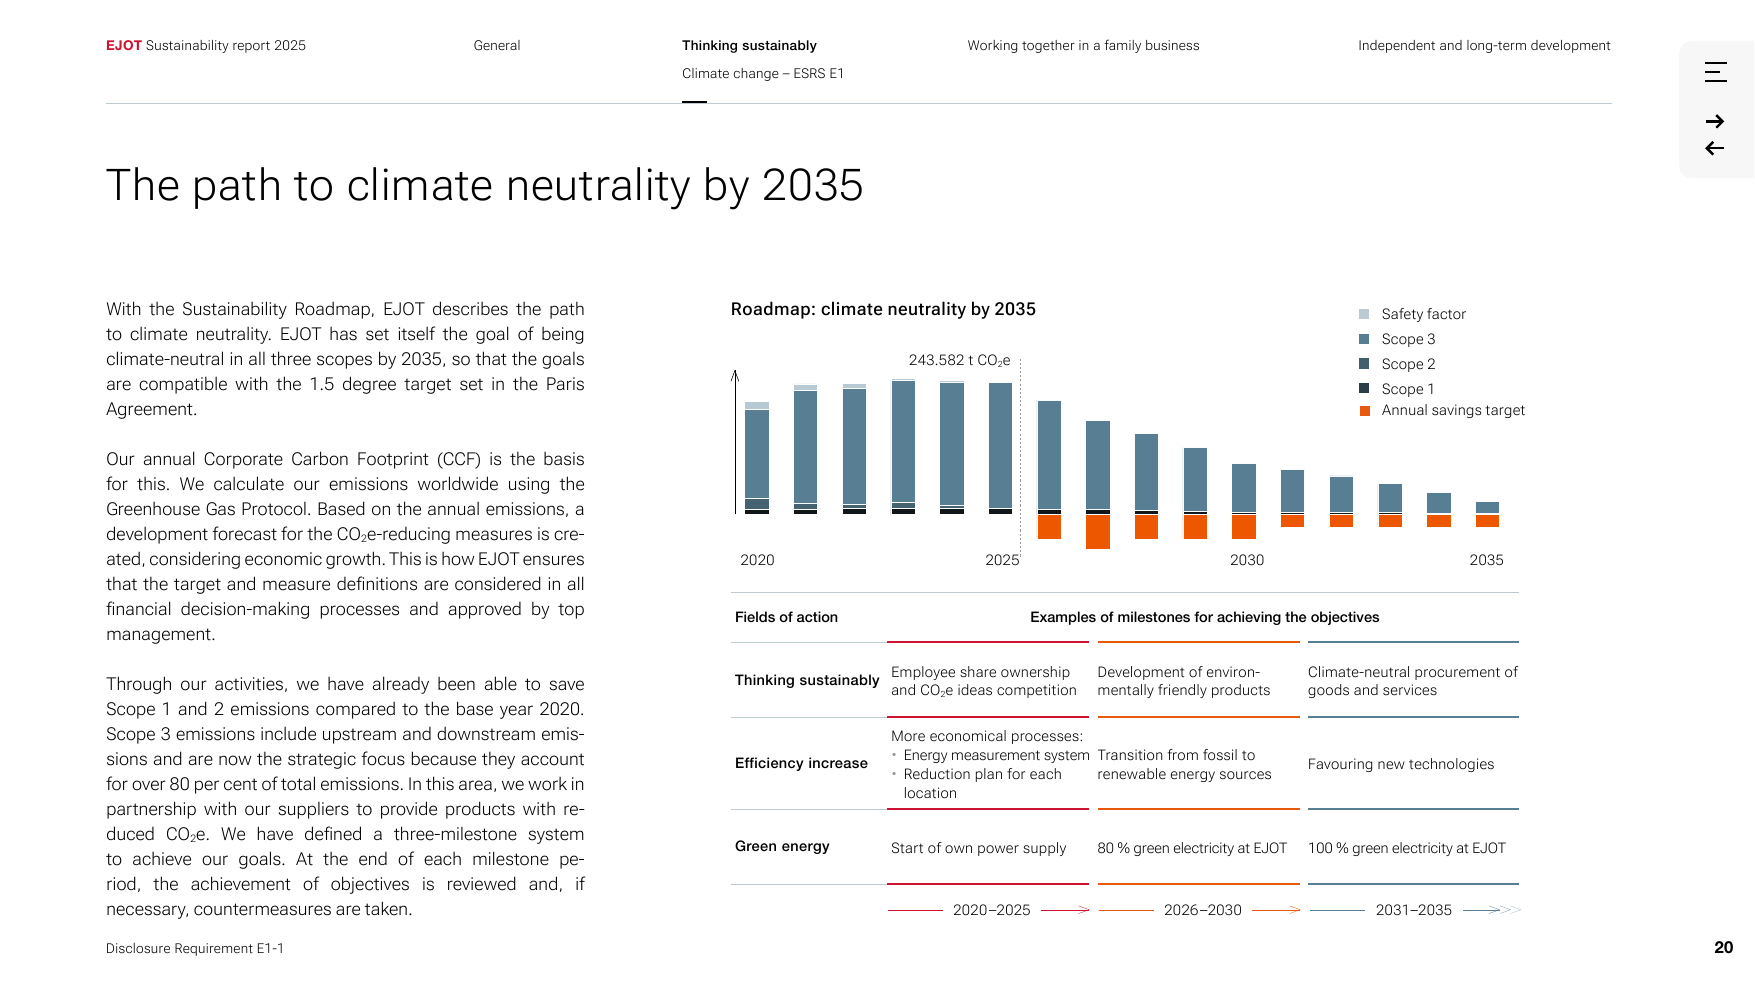
Task: Click Employee share ownership milestone cell
Action: point(984,681)
